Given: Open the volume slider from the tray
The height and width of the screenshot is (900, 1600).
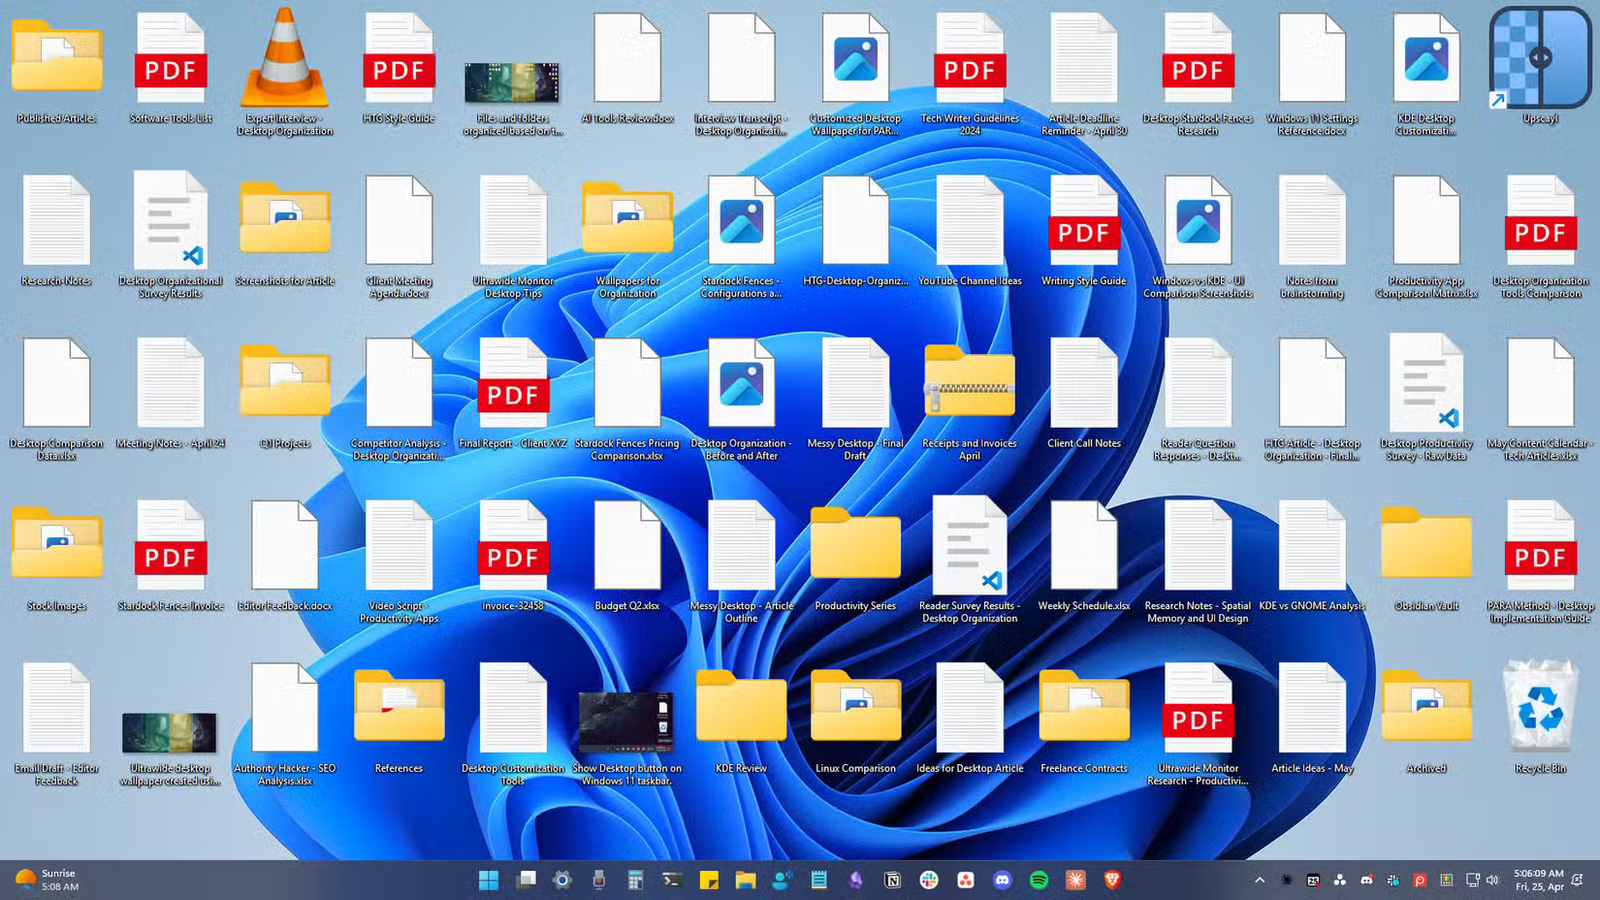Looking at the screenshot, I should click(1494, 880).
